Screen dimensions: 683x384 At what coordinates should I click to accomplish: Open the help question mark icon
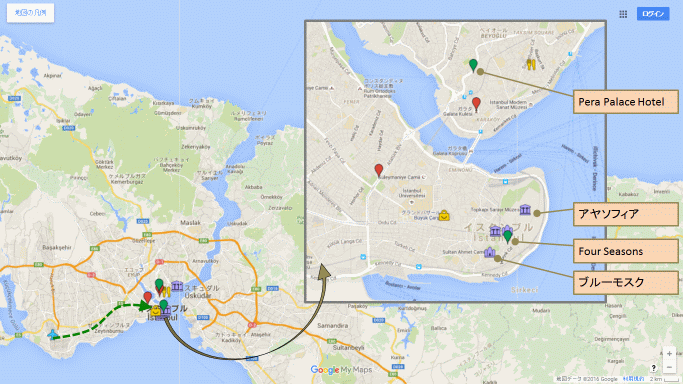coord(653,368)
